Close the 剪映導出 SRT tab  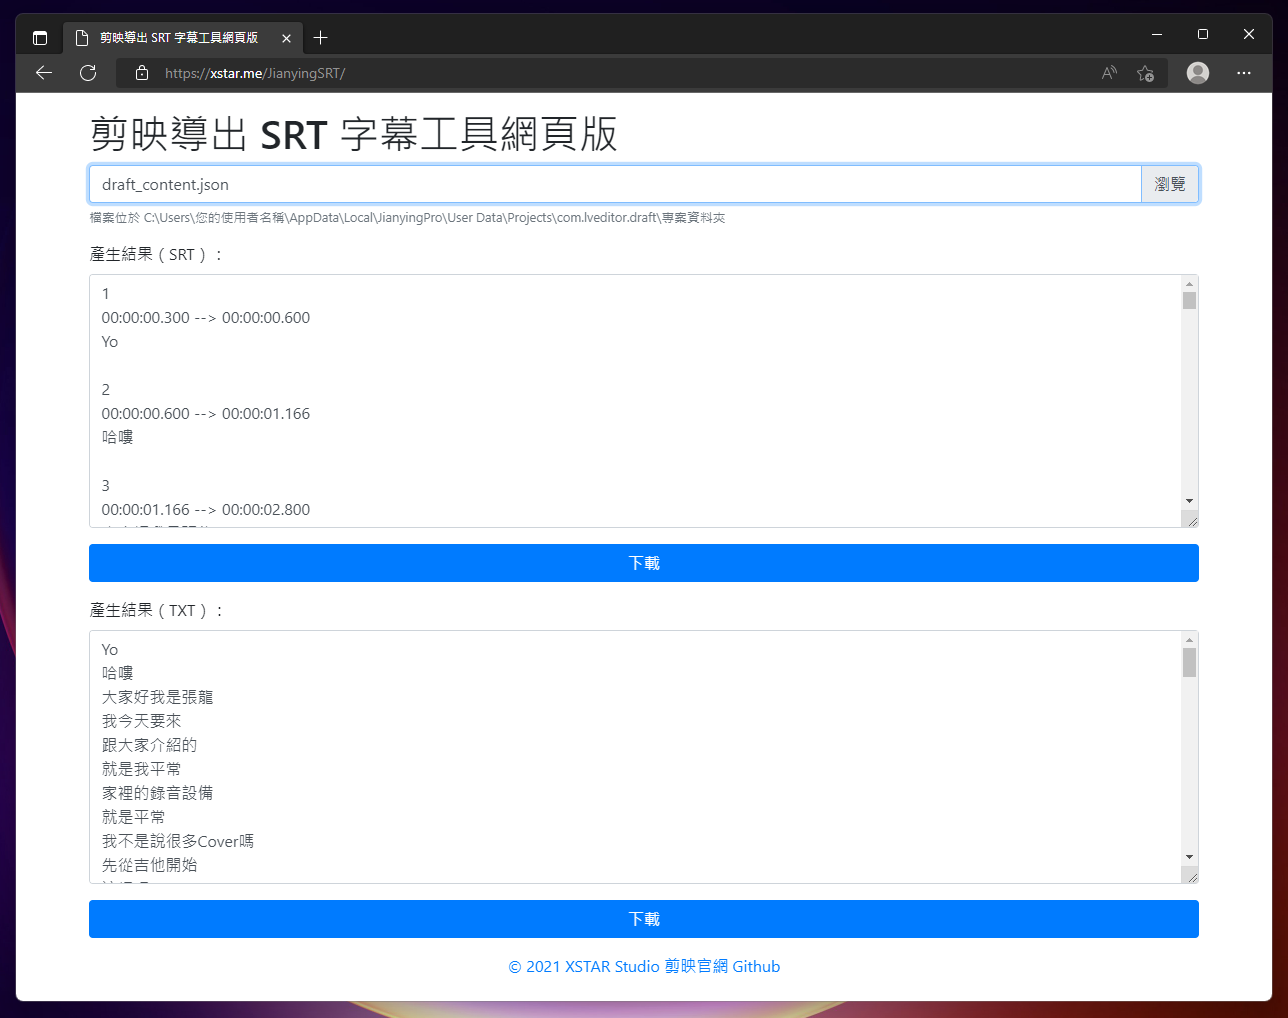point(286,38)
